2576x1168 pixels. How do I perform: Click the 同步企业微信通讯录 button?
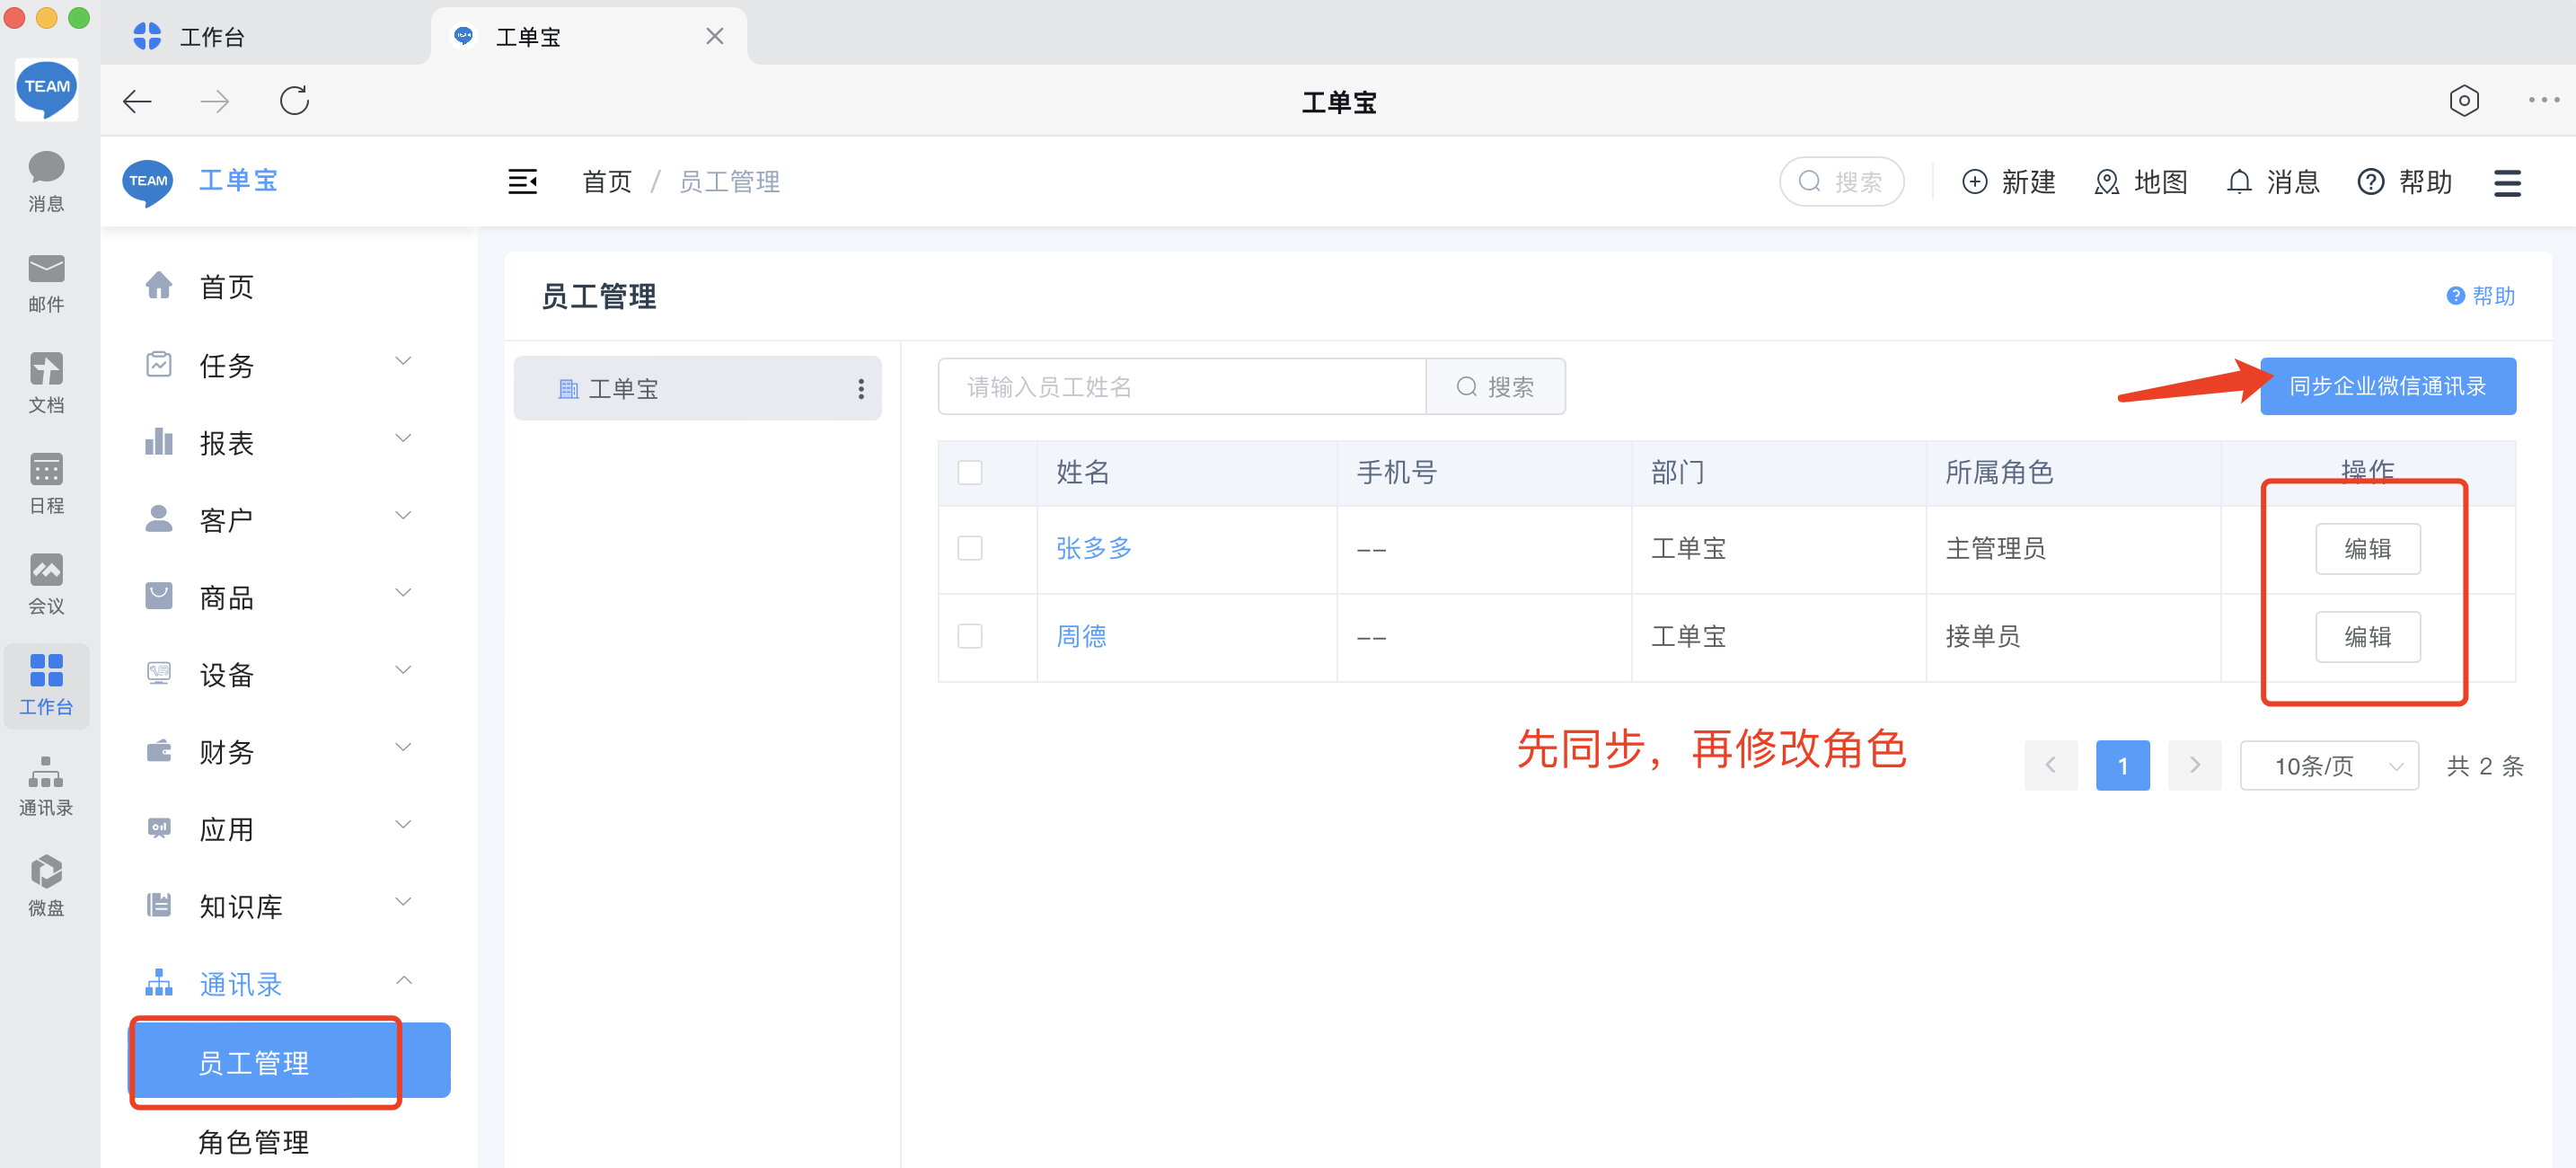(2387, 386)
